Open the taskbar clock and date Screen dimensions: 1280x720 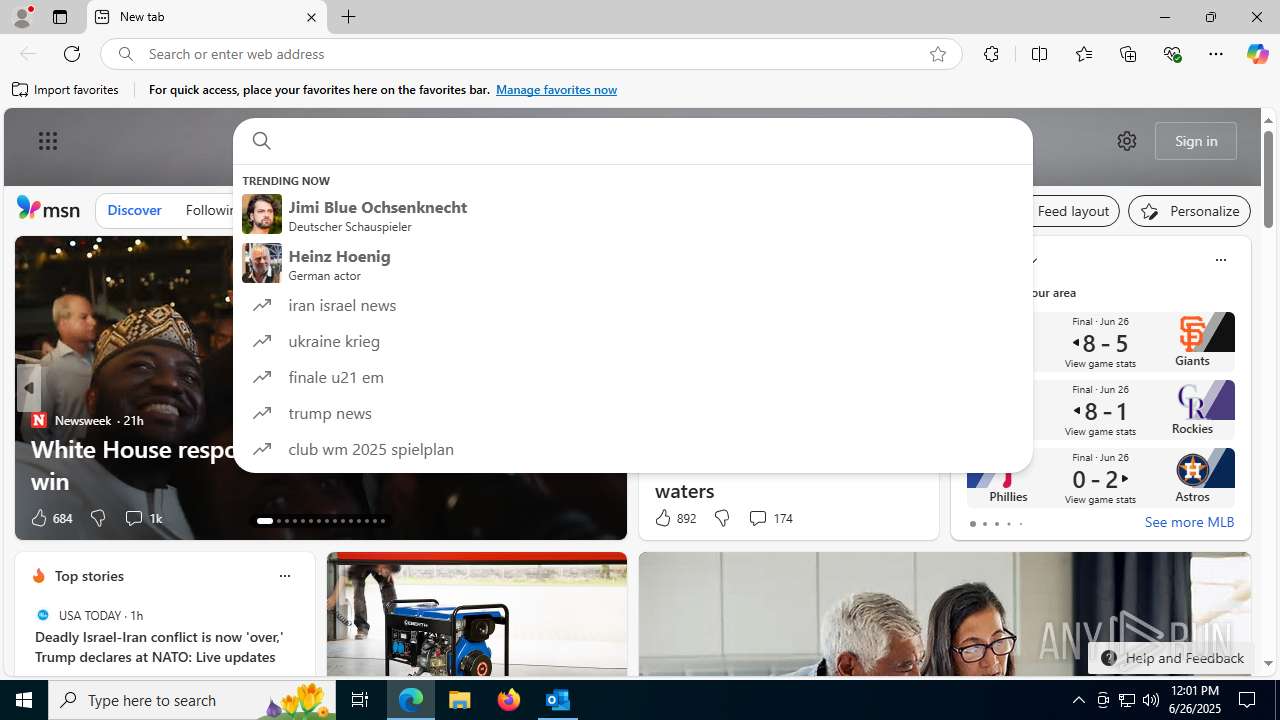click(1194, 700)
